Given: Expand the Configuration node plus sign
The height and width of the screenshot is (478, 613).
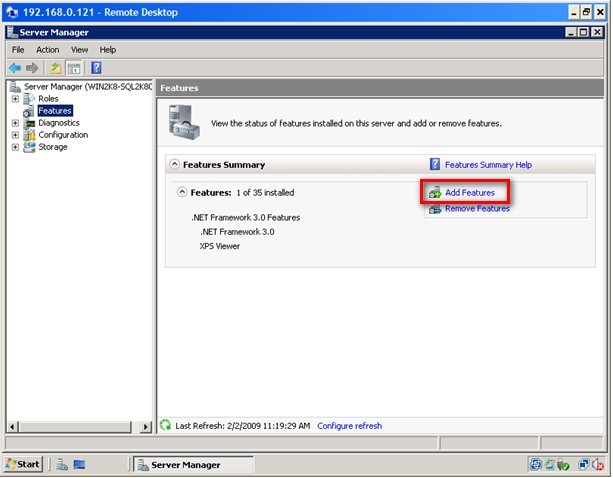Looking at the screenshot, I should click(15, 135).
